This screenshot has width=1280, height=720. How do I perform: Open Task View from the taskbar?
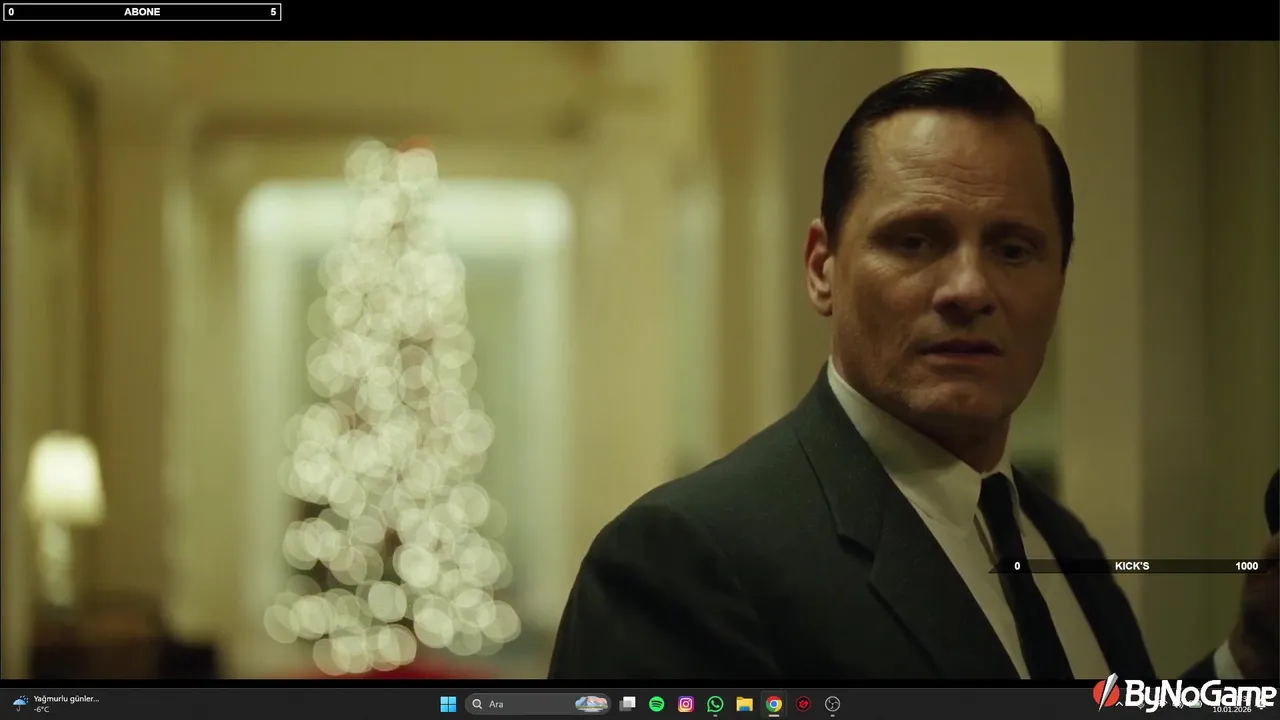point(627,704)
